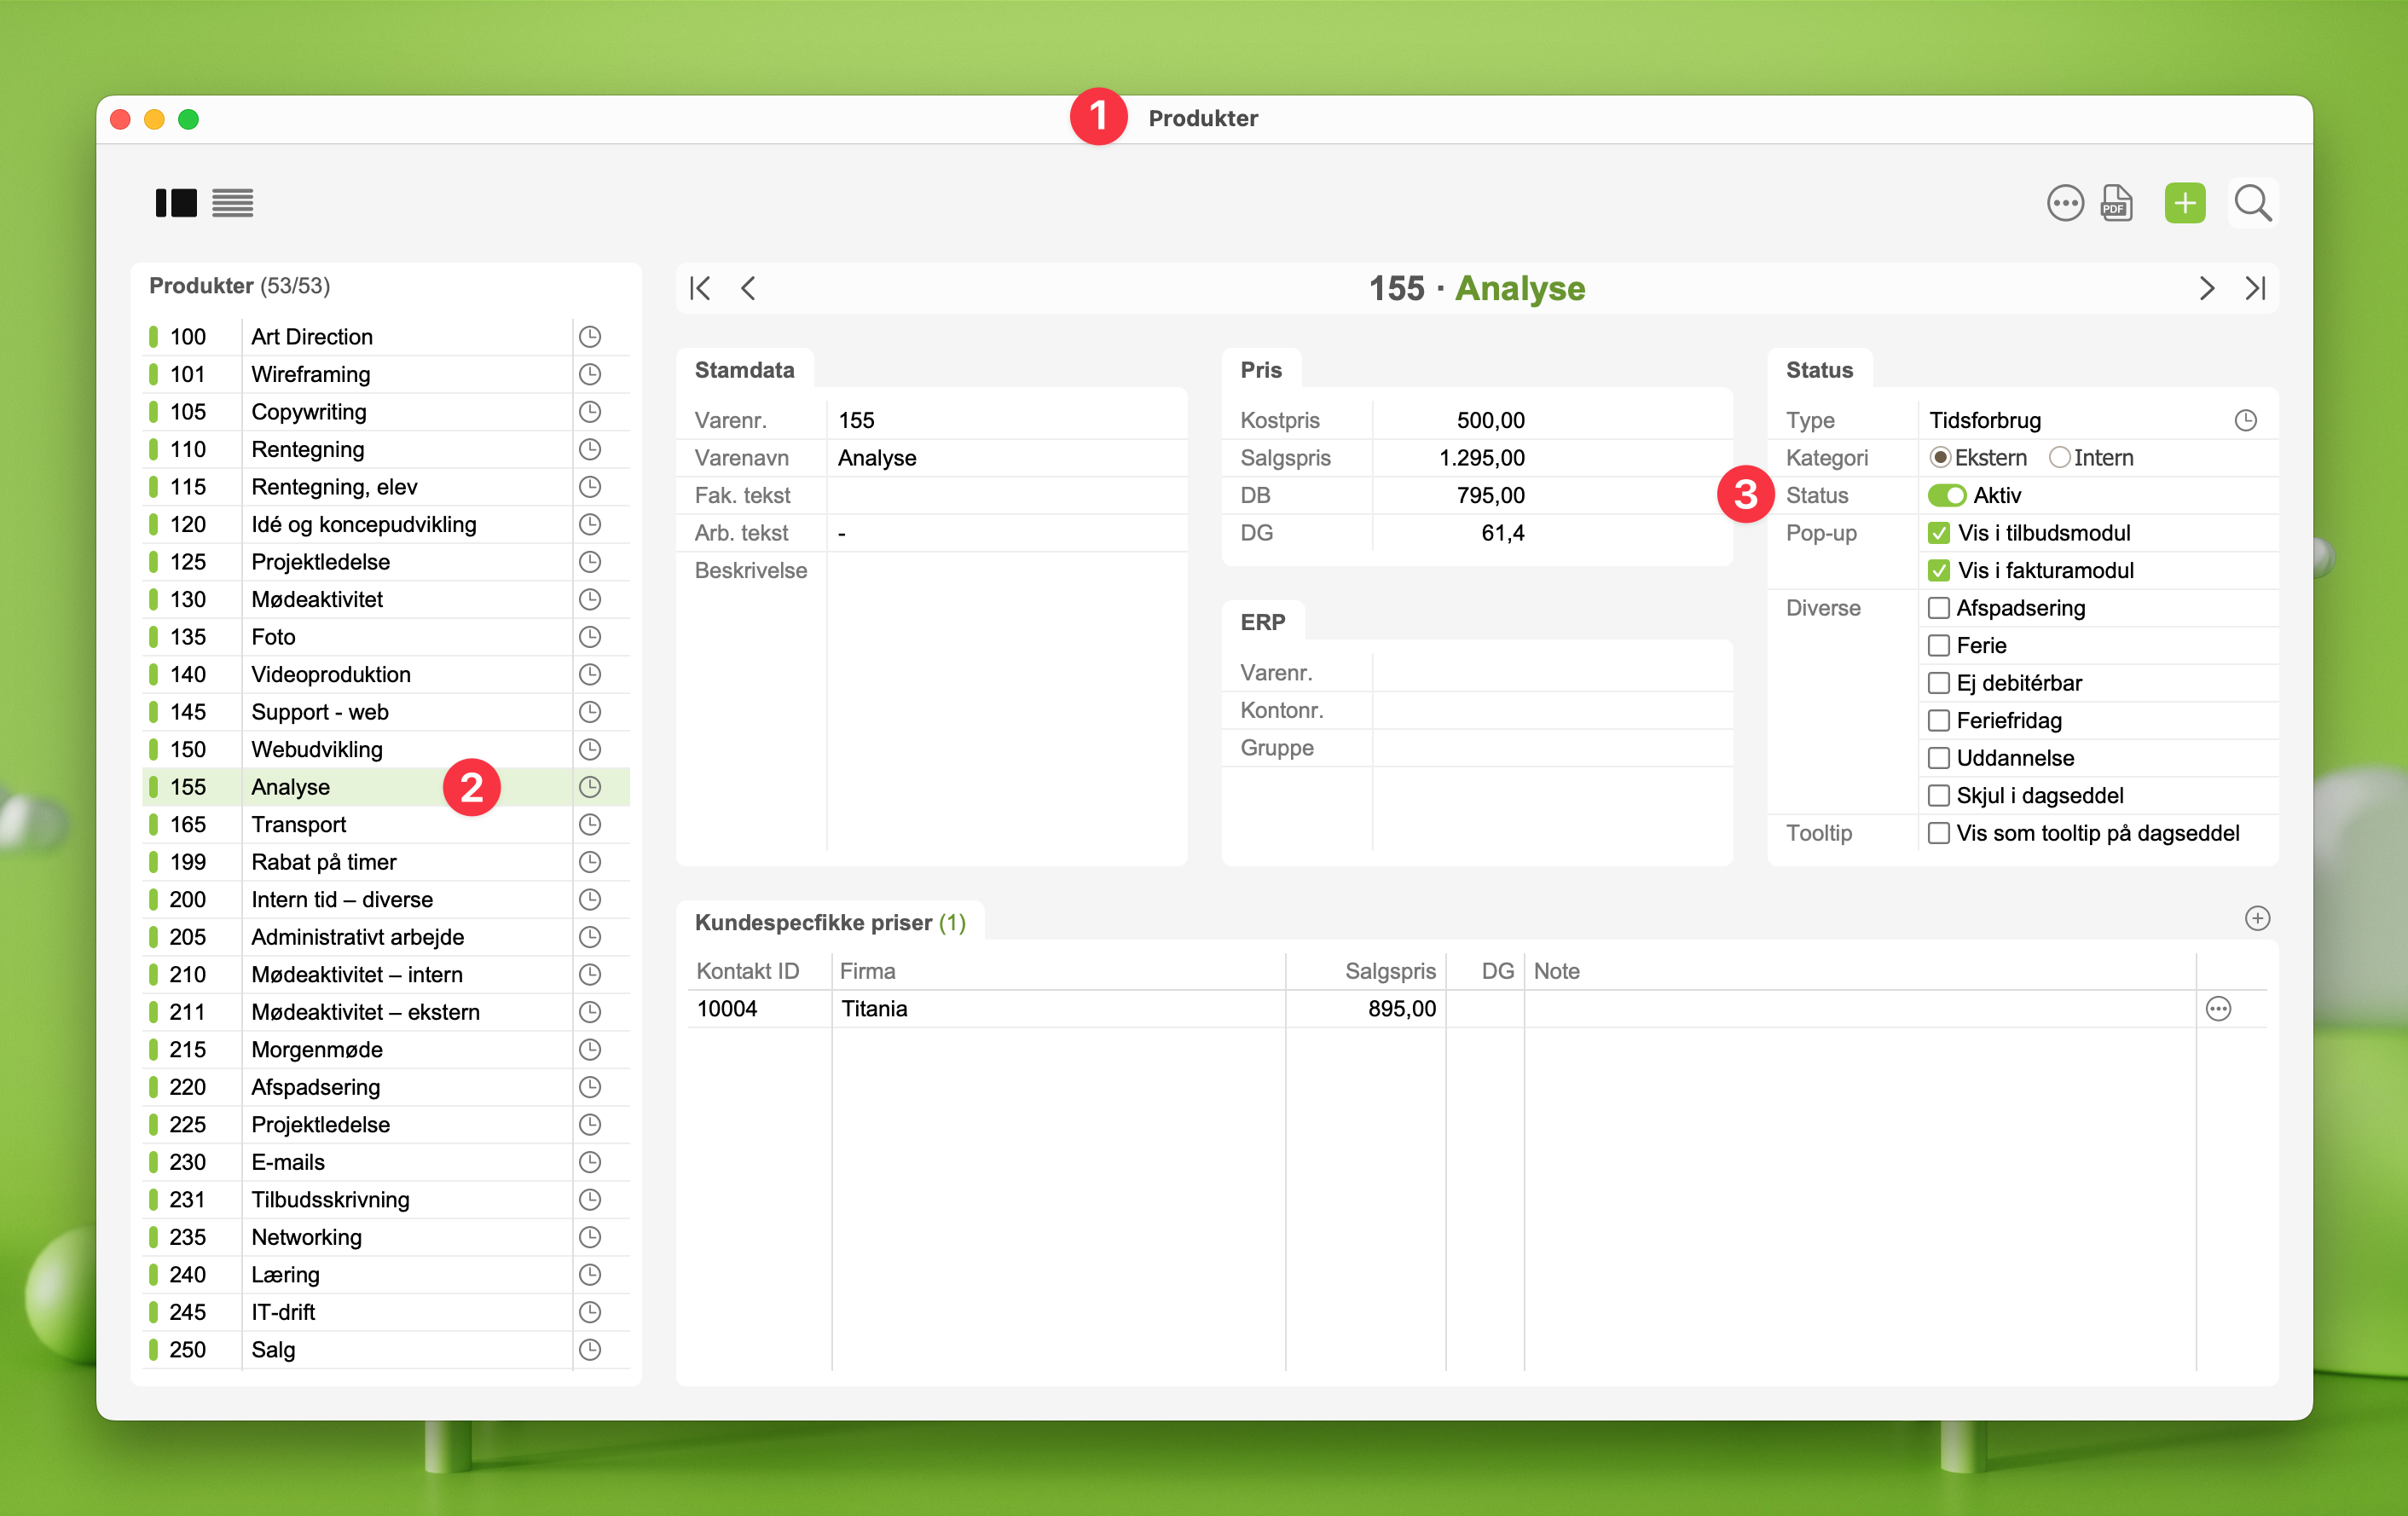The height and width of the screenshot is (1516, 2408).
Task: Switch to list view icon
Action: 232,203
